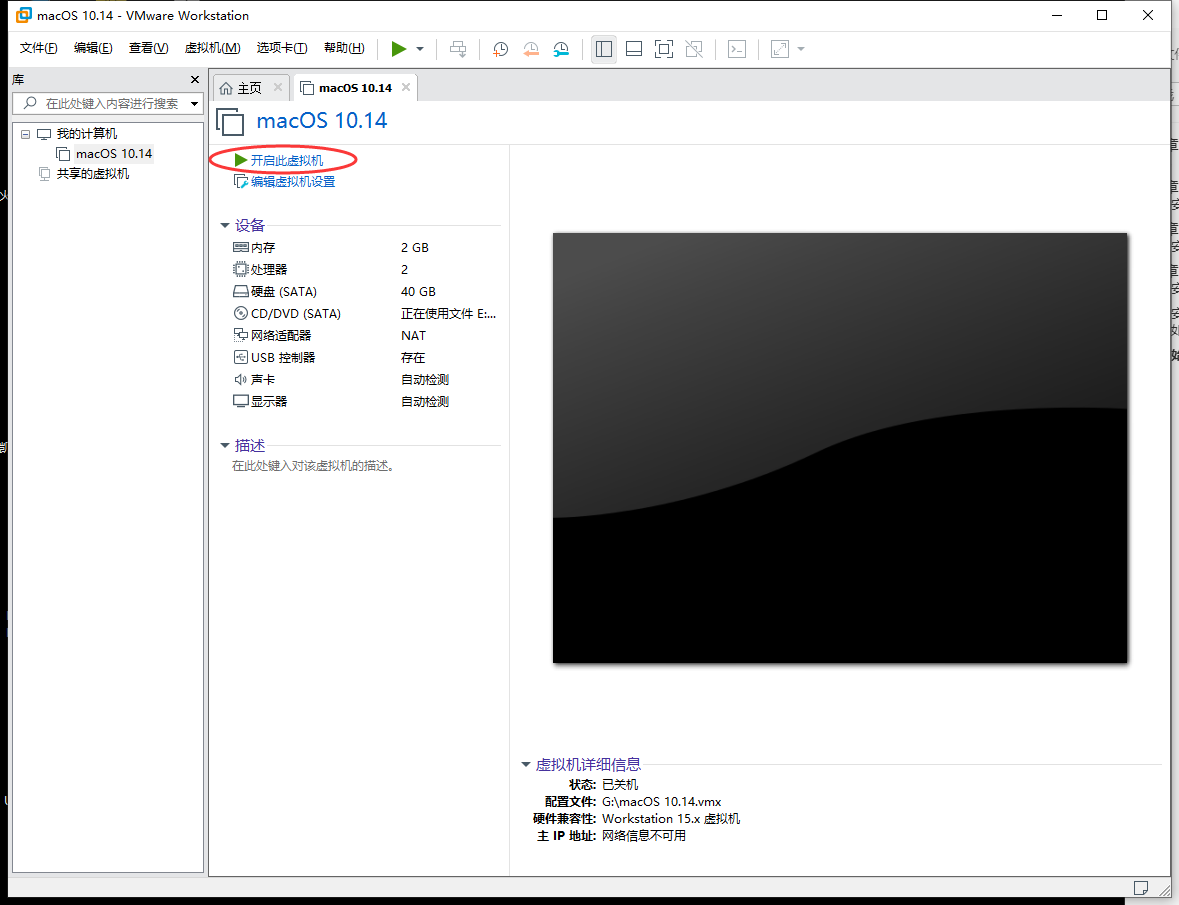
Task: Select the 显示器 device row
Action: (x=365, y=401)
